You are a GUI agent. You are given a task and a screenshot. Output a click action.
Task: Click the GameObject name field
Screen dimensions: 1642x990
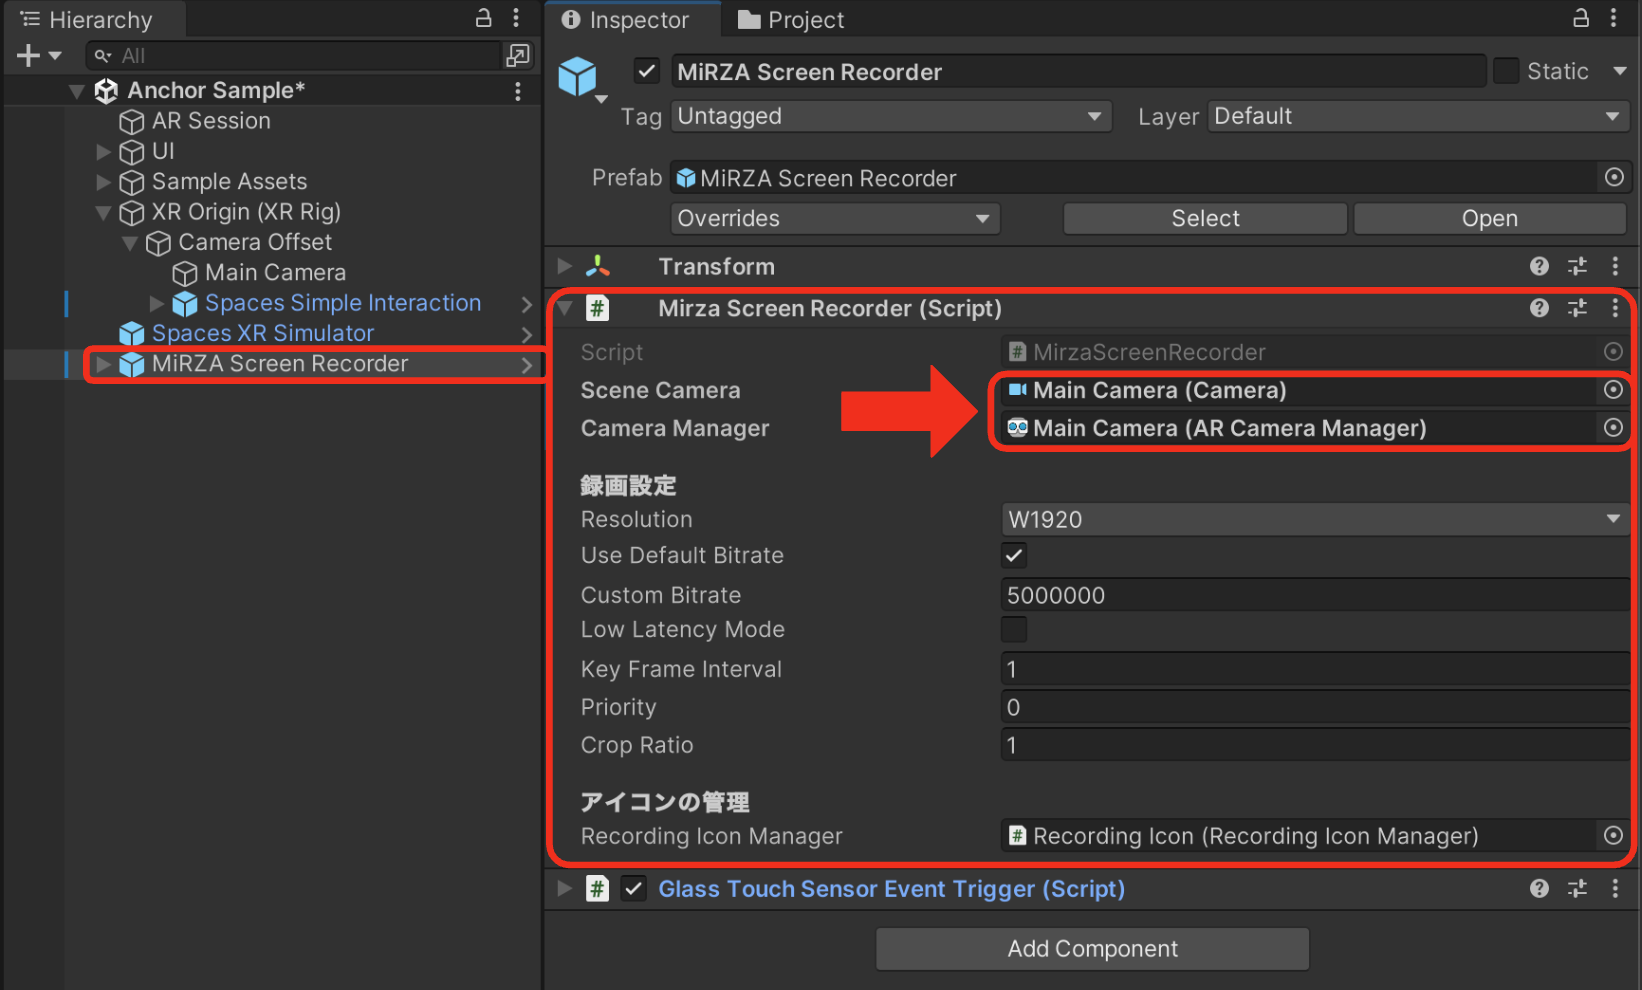click(x=1079, y=71)
